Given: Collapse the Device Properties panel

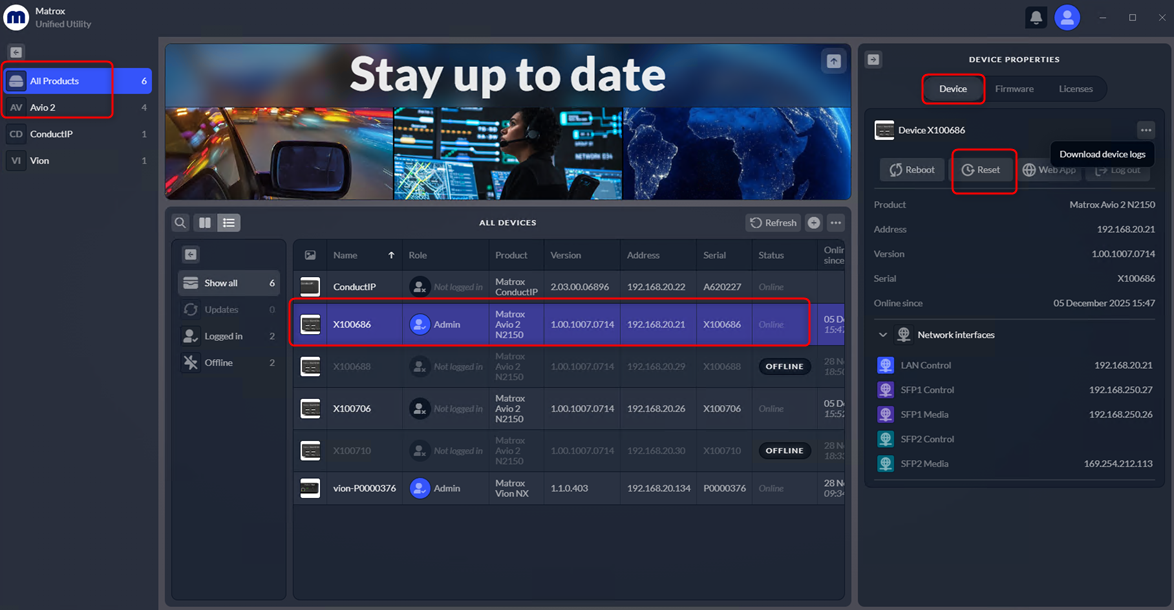Looking at the screenshot, I should point(873,59).
